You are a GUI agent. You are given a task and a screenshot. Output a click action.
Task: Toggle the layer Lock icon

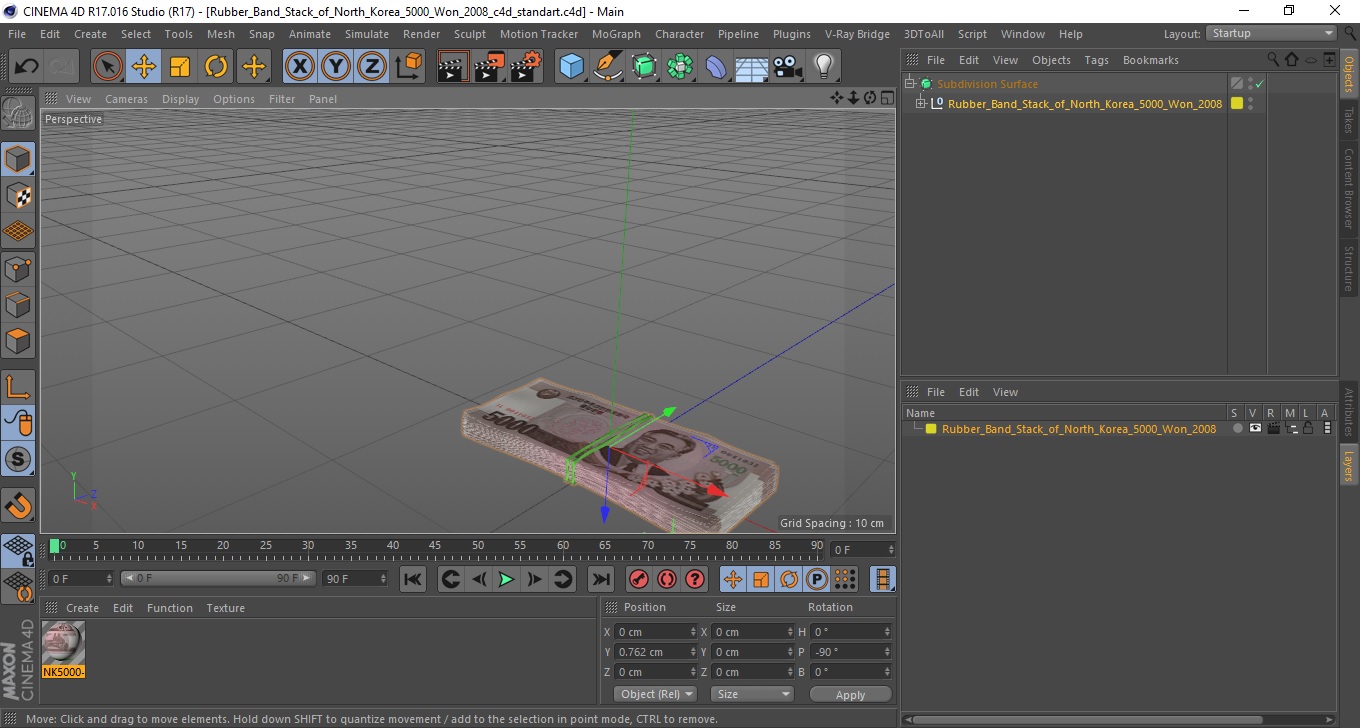coord(1308,428)
